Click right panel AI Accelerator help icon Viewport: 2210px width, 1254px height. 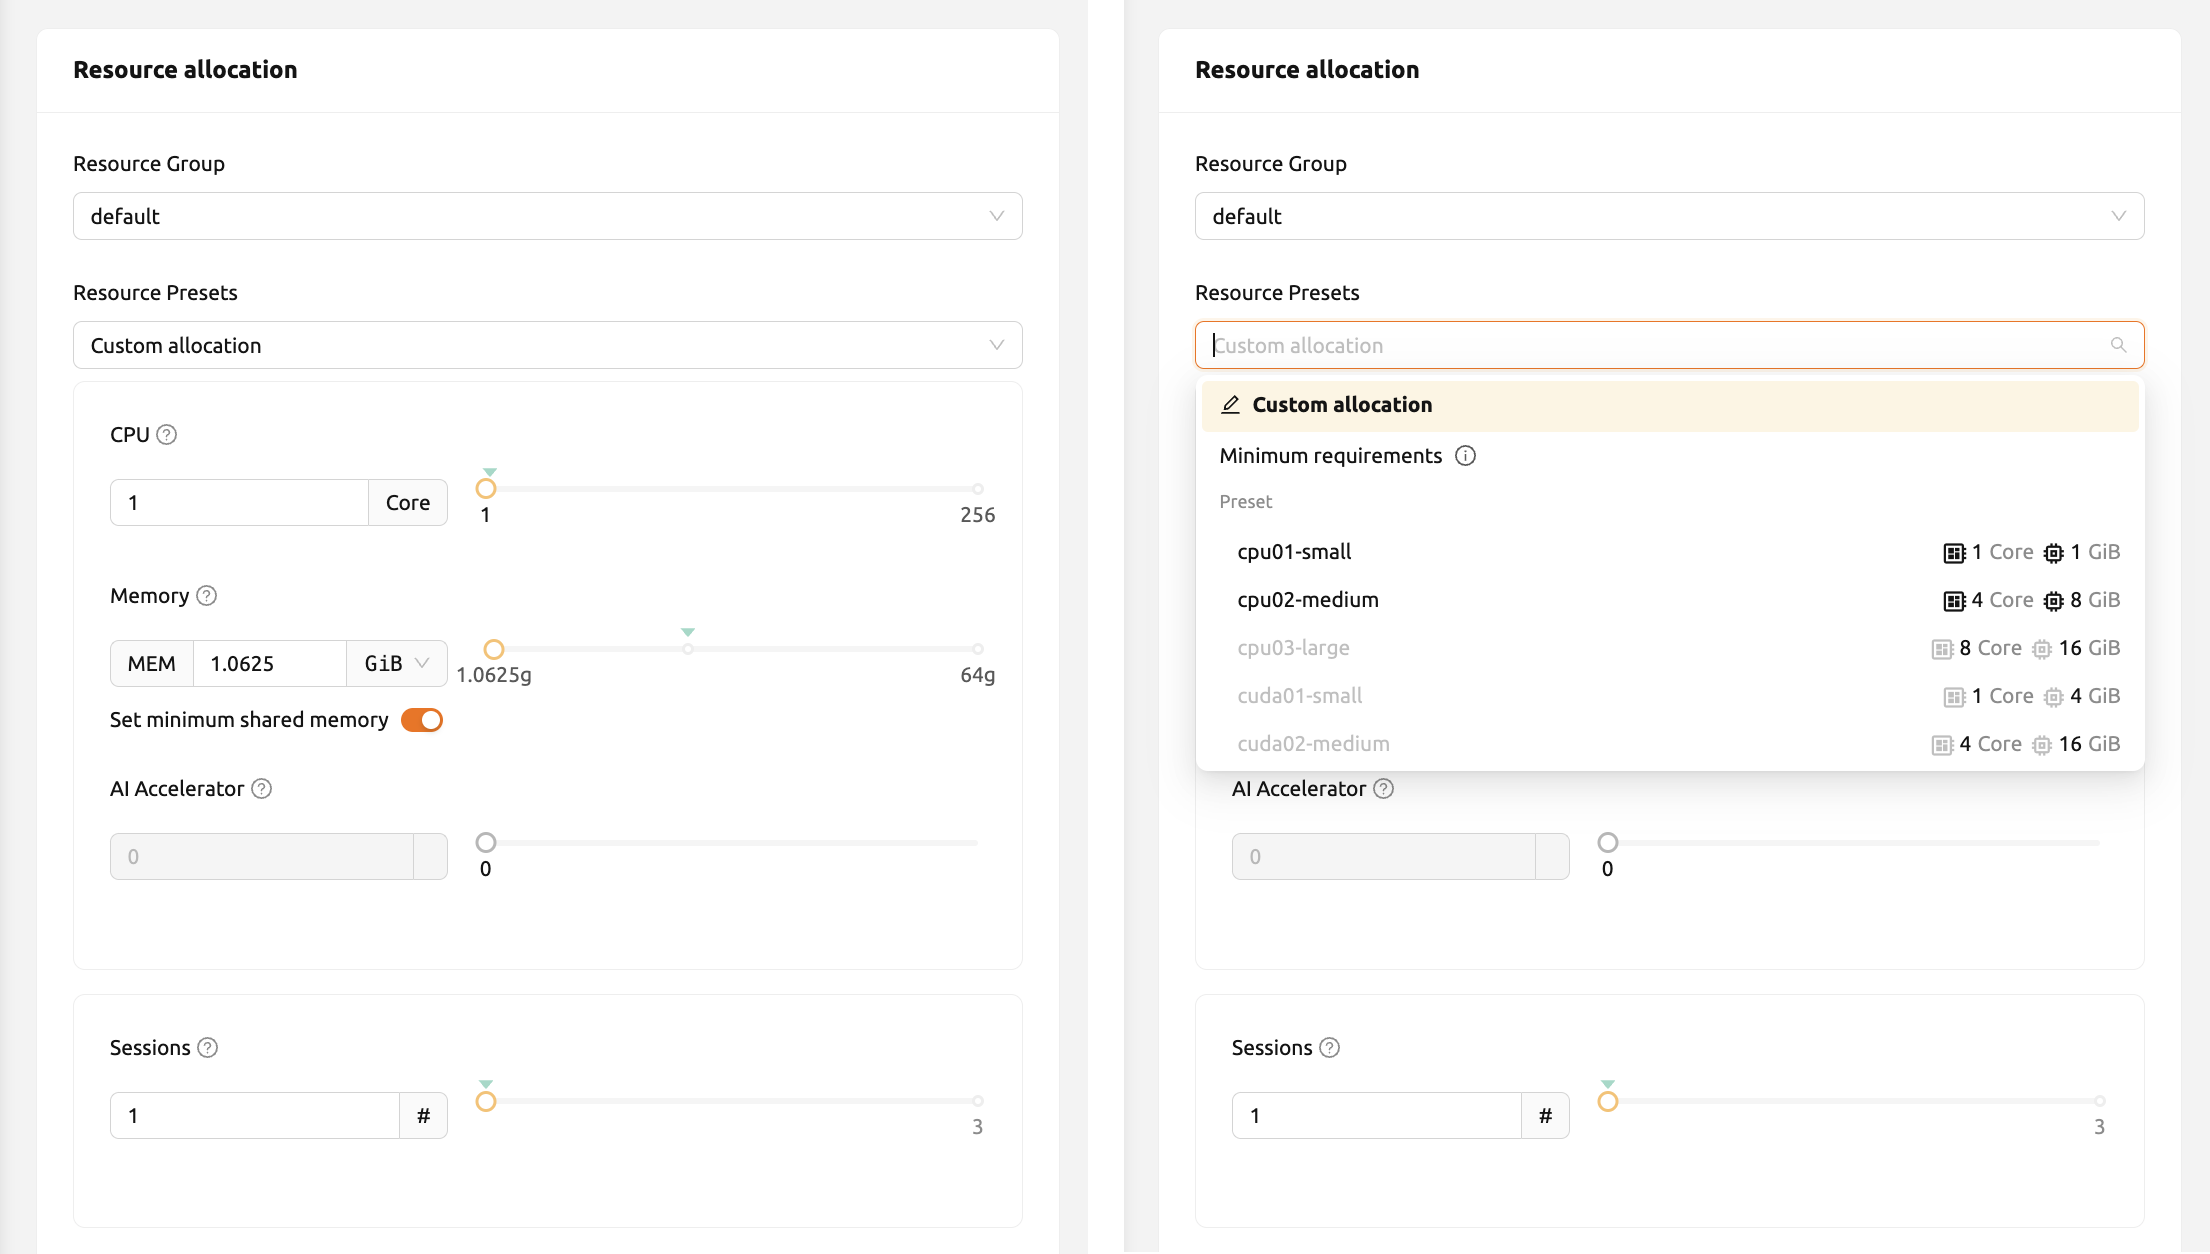coord(1383,789)
